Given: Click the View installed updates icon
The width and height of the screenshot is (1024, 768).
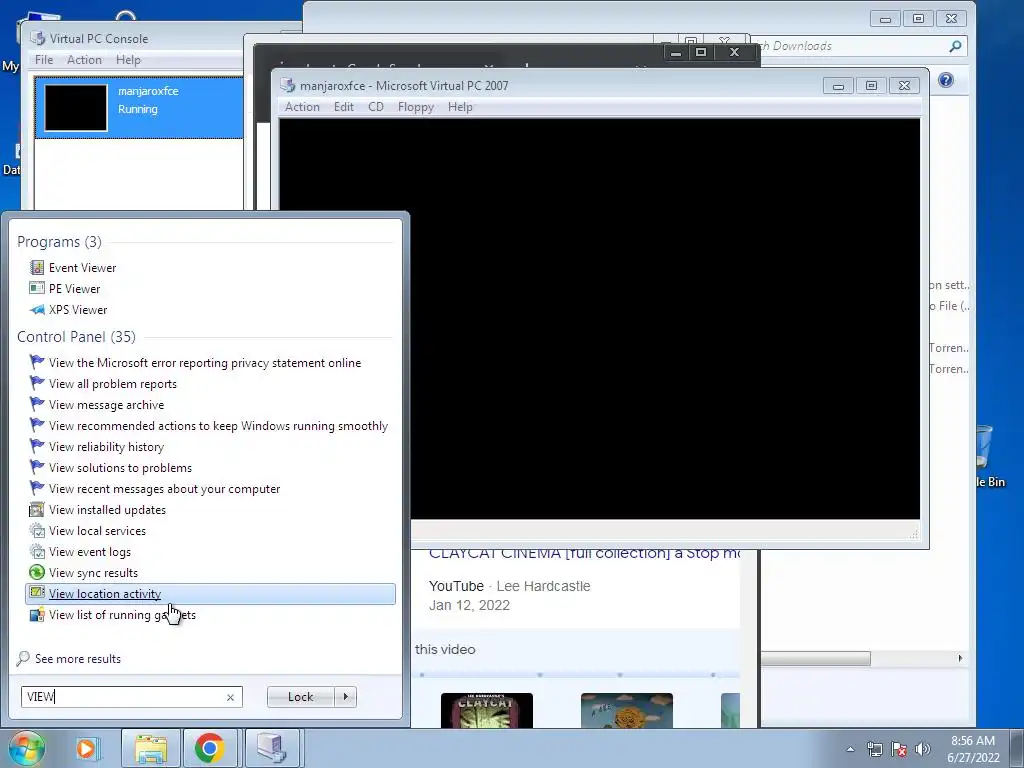Looking at the screenshot, I should 37,509.
